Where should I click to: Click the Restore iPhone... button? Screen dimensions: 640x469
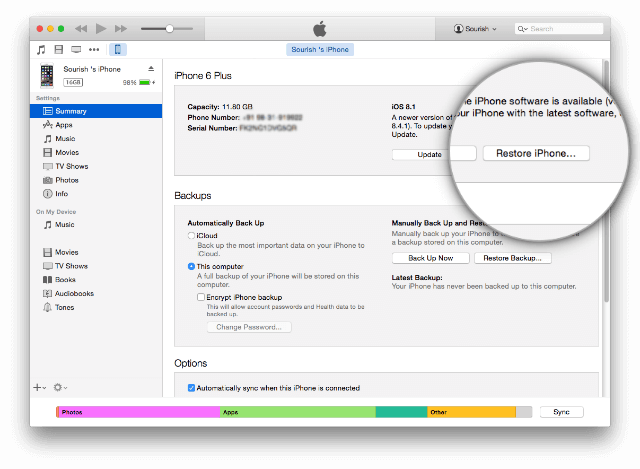(x=536, y=153)
